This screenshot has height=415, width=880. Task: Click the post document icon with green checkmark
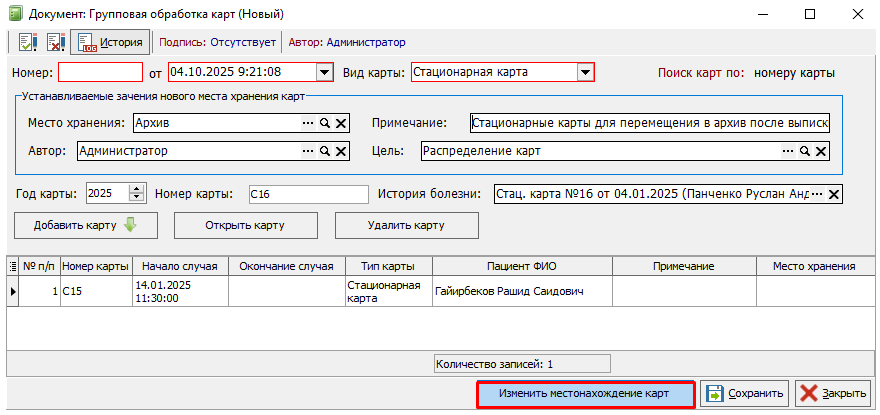pyautogui.click(x=27, y=43)
